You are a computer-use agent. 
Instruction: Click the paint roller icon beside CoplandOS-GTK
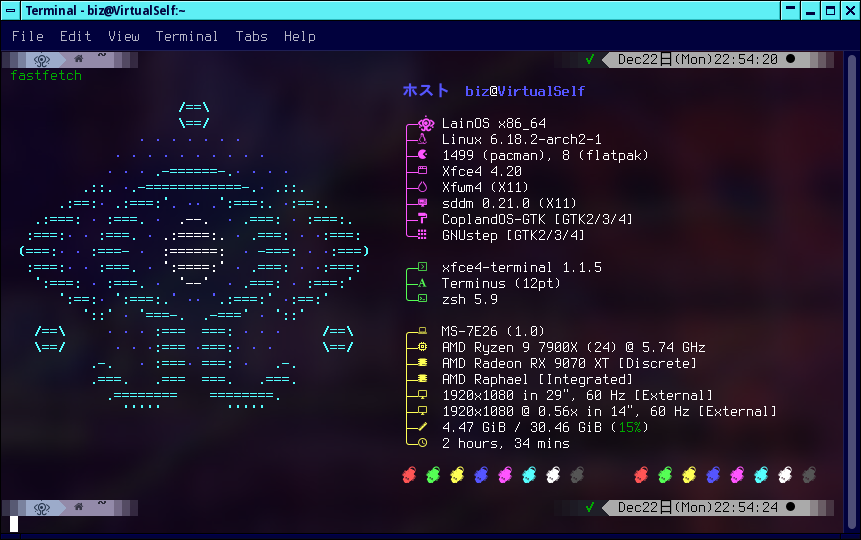tap(422, 218)
